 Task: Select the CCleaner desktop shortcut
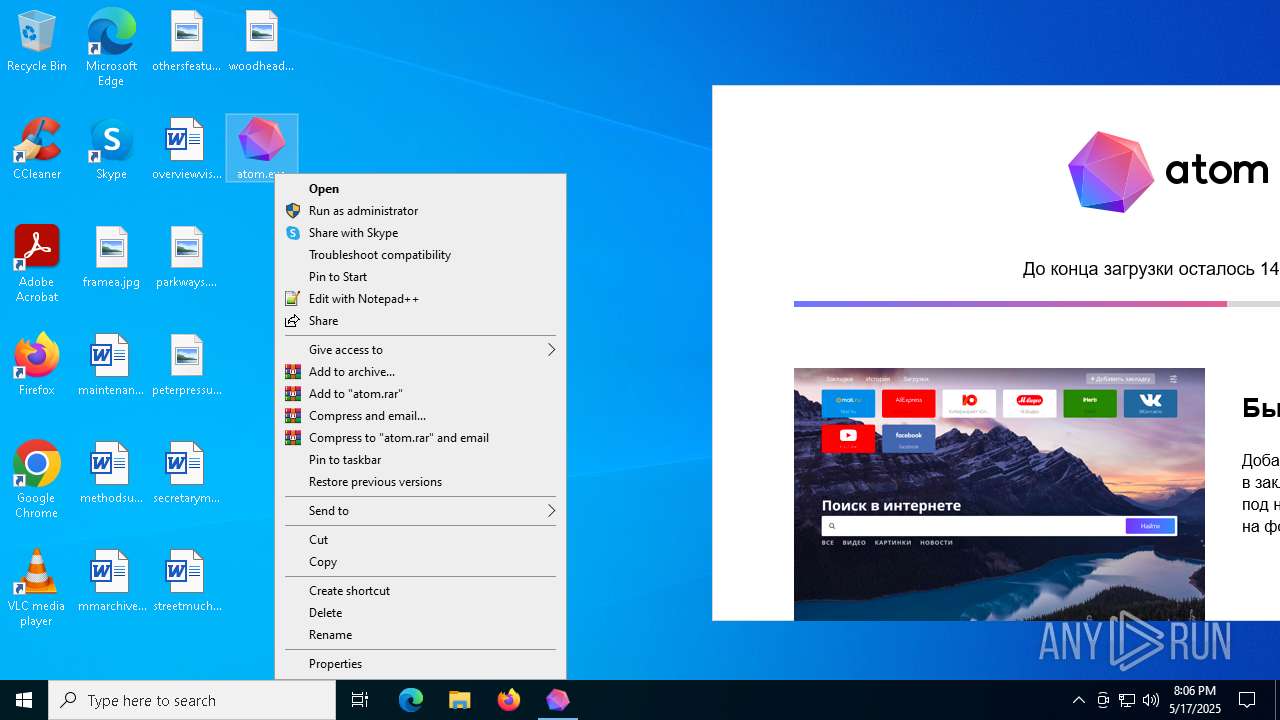tap(37, 150)
